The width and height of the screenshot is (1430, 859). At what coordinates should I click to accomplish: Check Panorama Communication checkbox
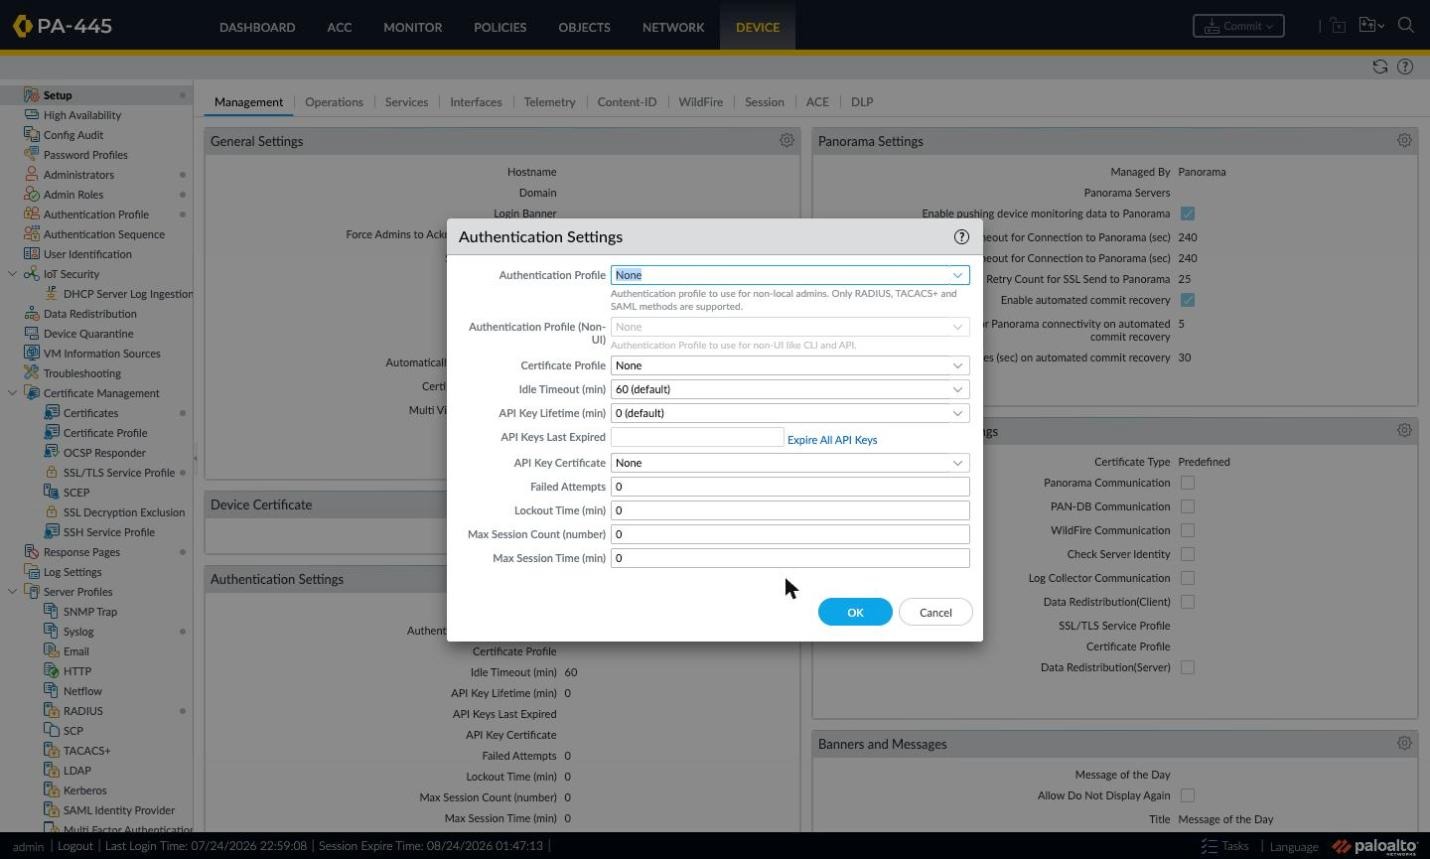point(1187,483)
